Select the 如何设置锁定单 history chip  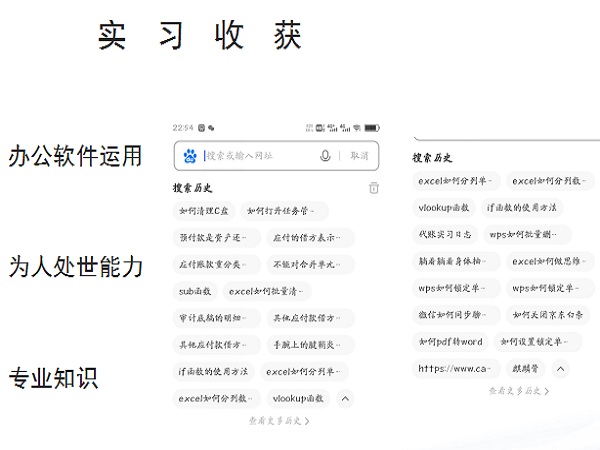[x=538, y=342]
